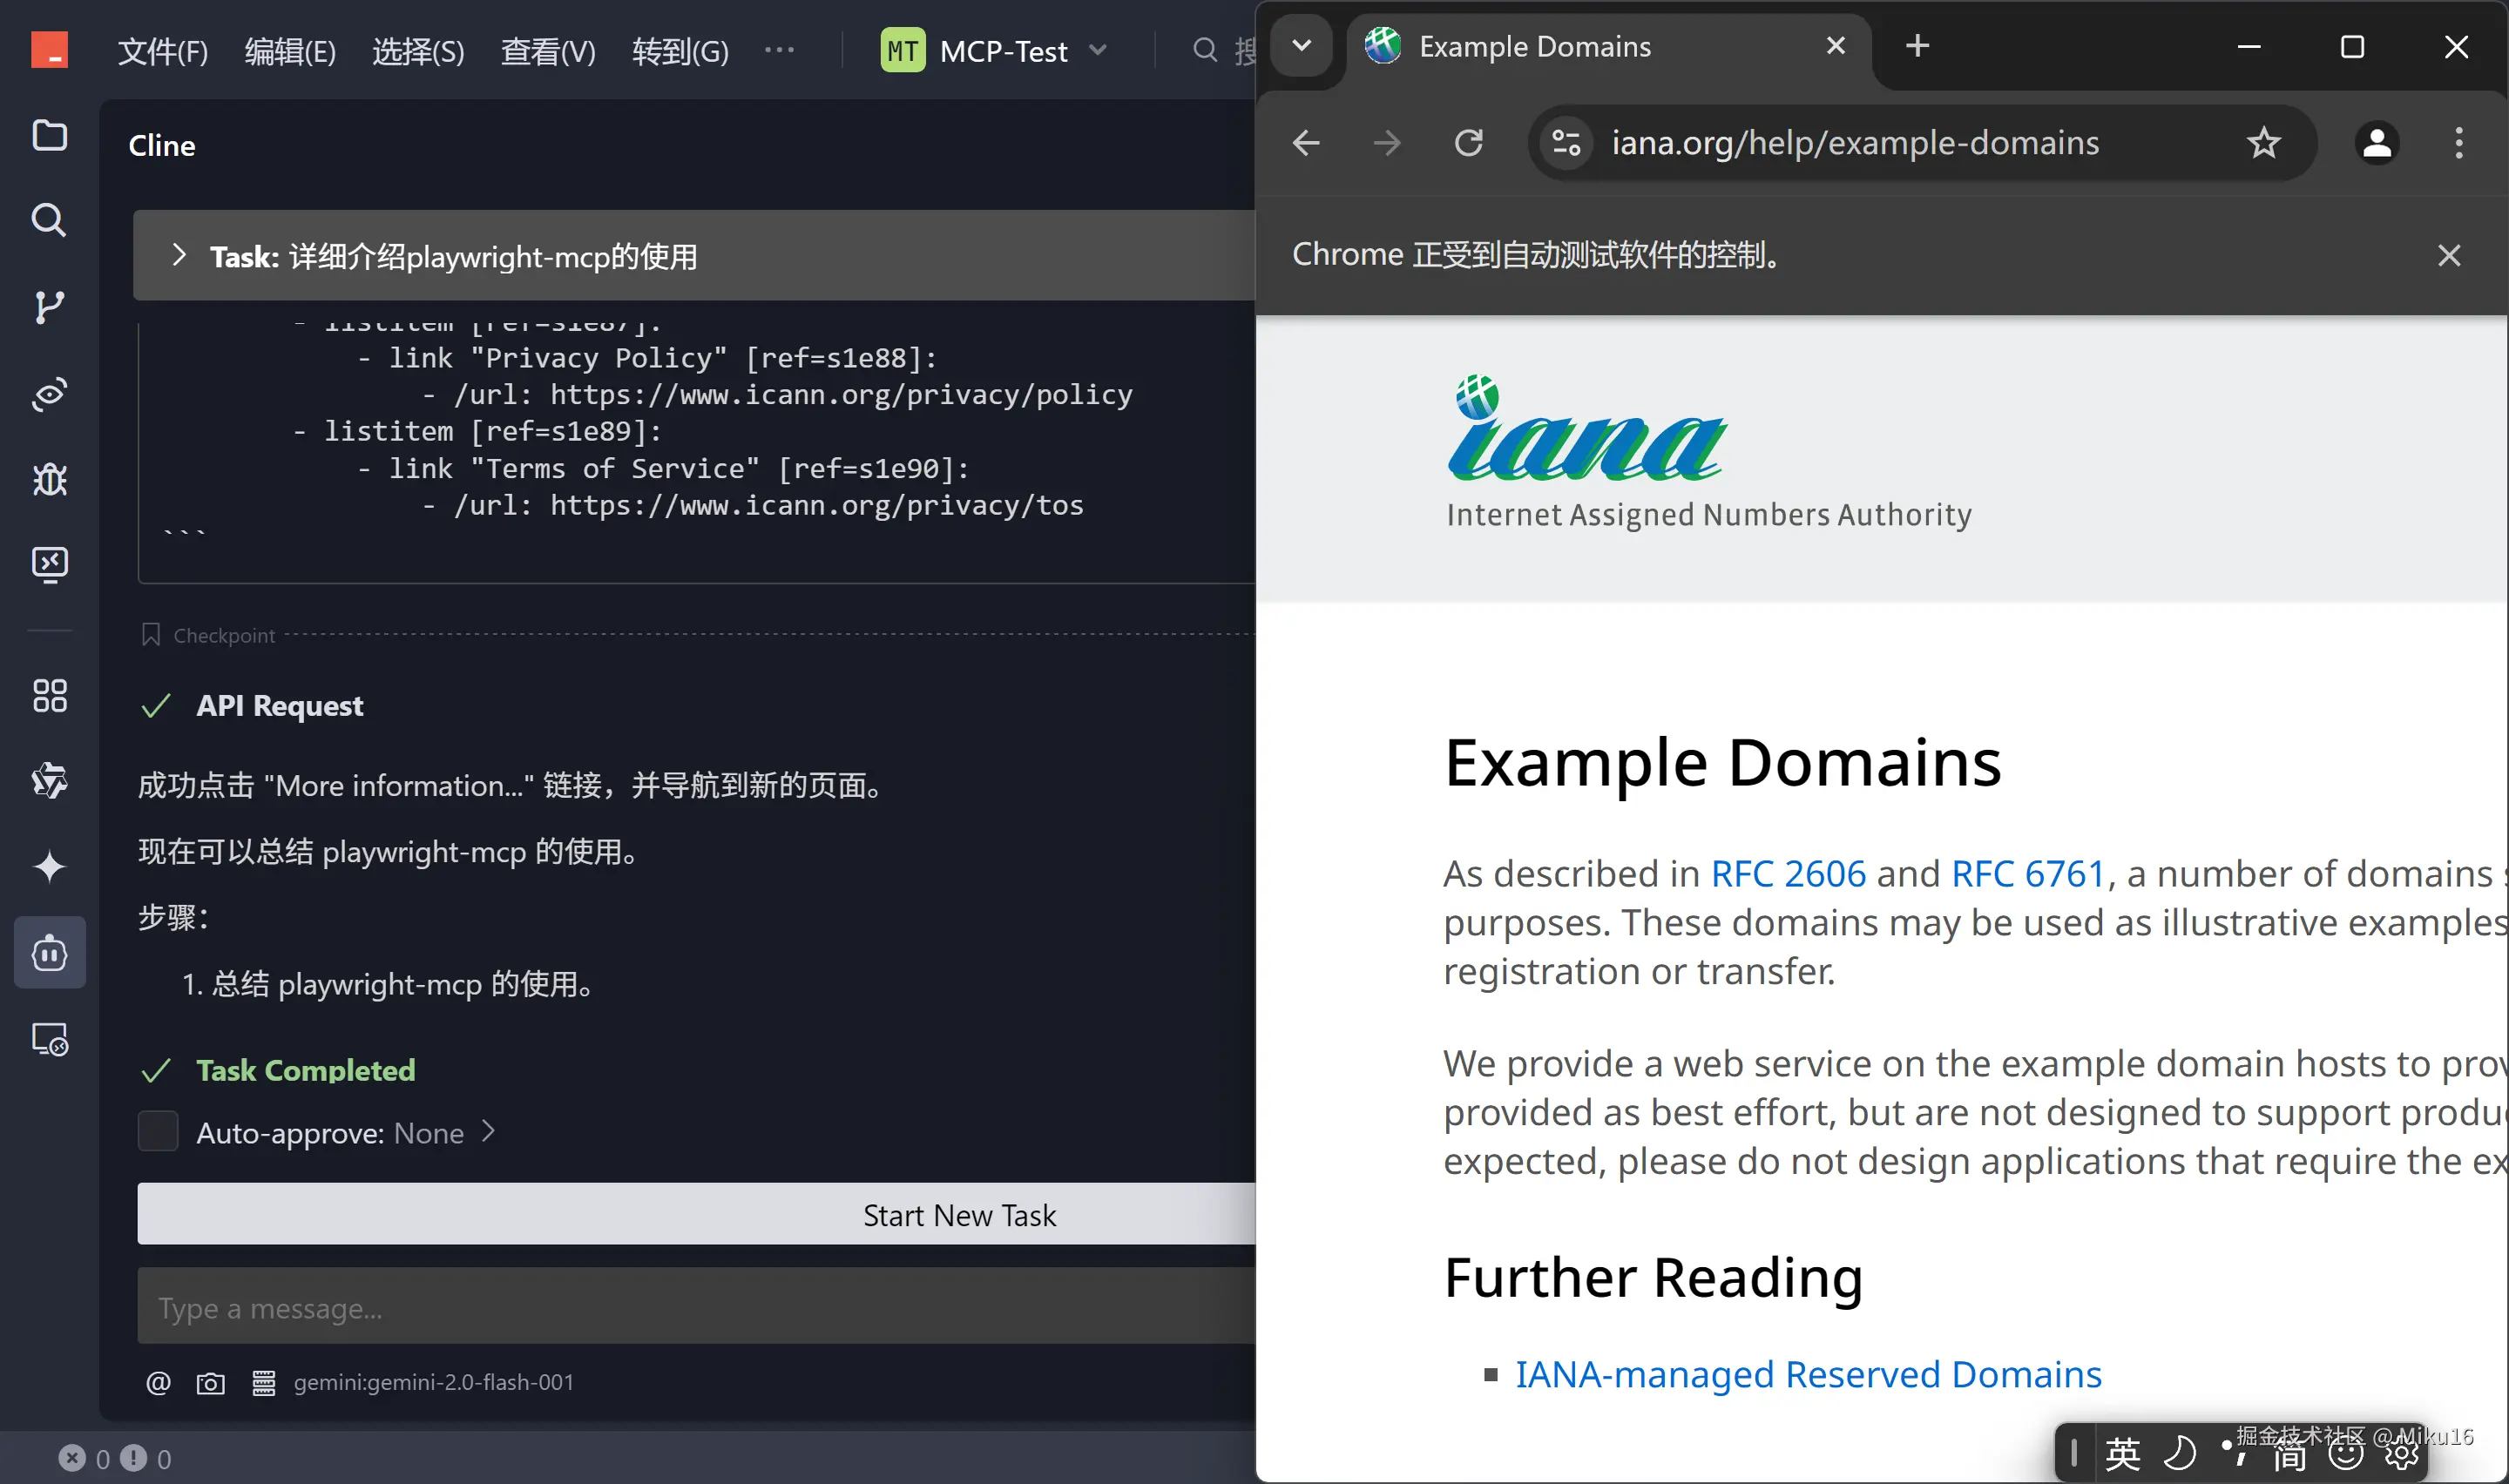Open the Chrome tab search dropdown
Image resolution: width=2509 pixels, height=1484 pixels.
[1301, 46]
